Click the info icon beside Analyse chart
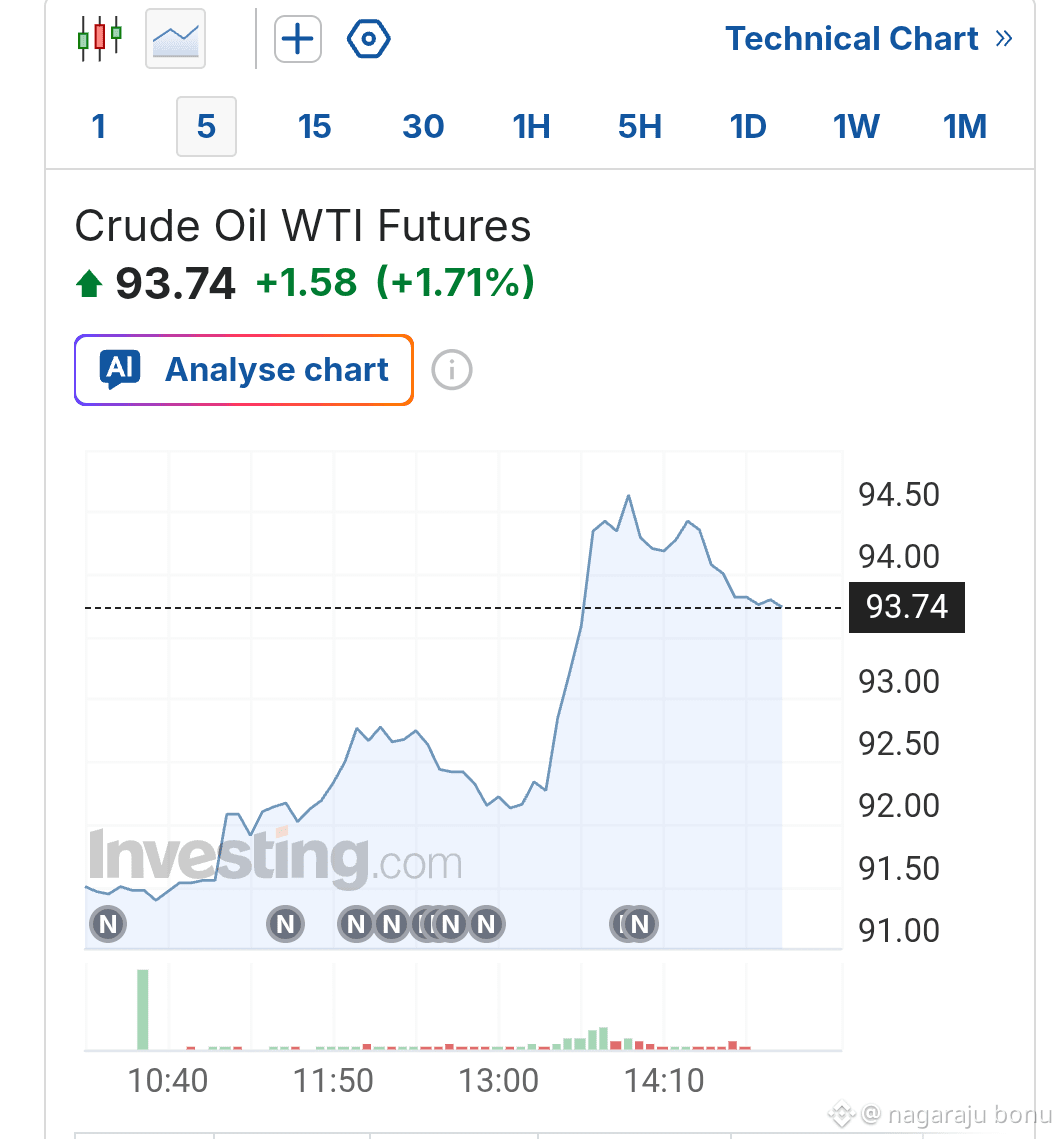The width and height of the screenshot is (1060, 1139). (452, 370)
